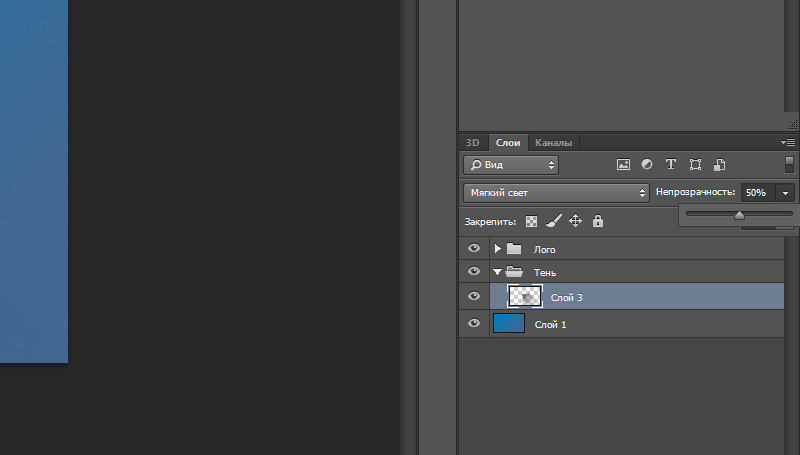Filter layers by type (T) icon
This screenshot has height=455, width=800.
click(x=671, y=165)
